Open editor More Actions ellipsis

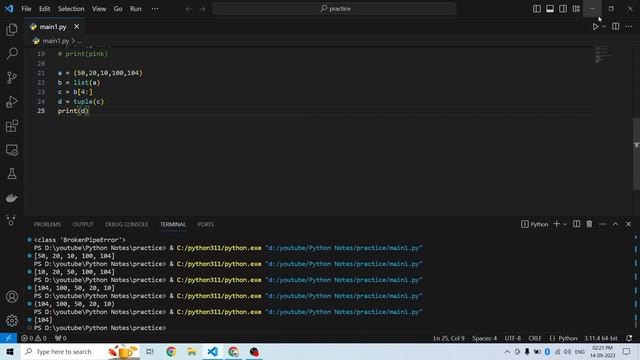629,27
